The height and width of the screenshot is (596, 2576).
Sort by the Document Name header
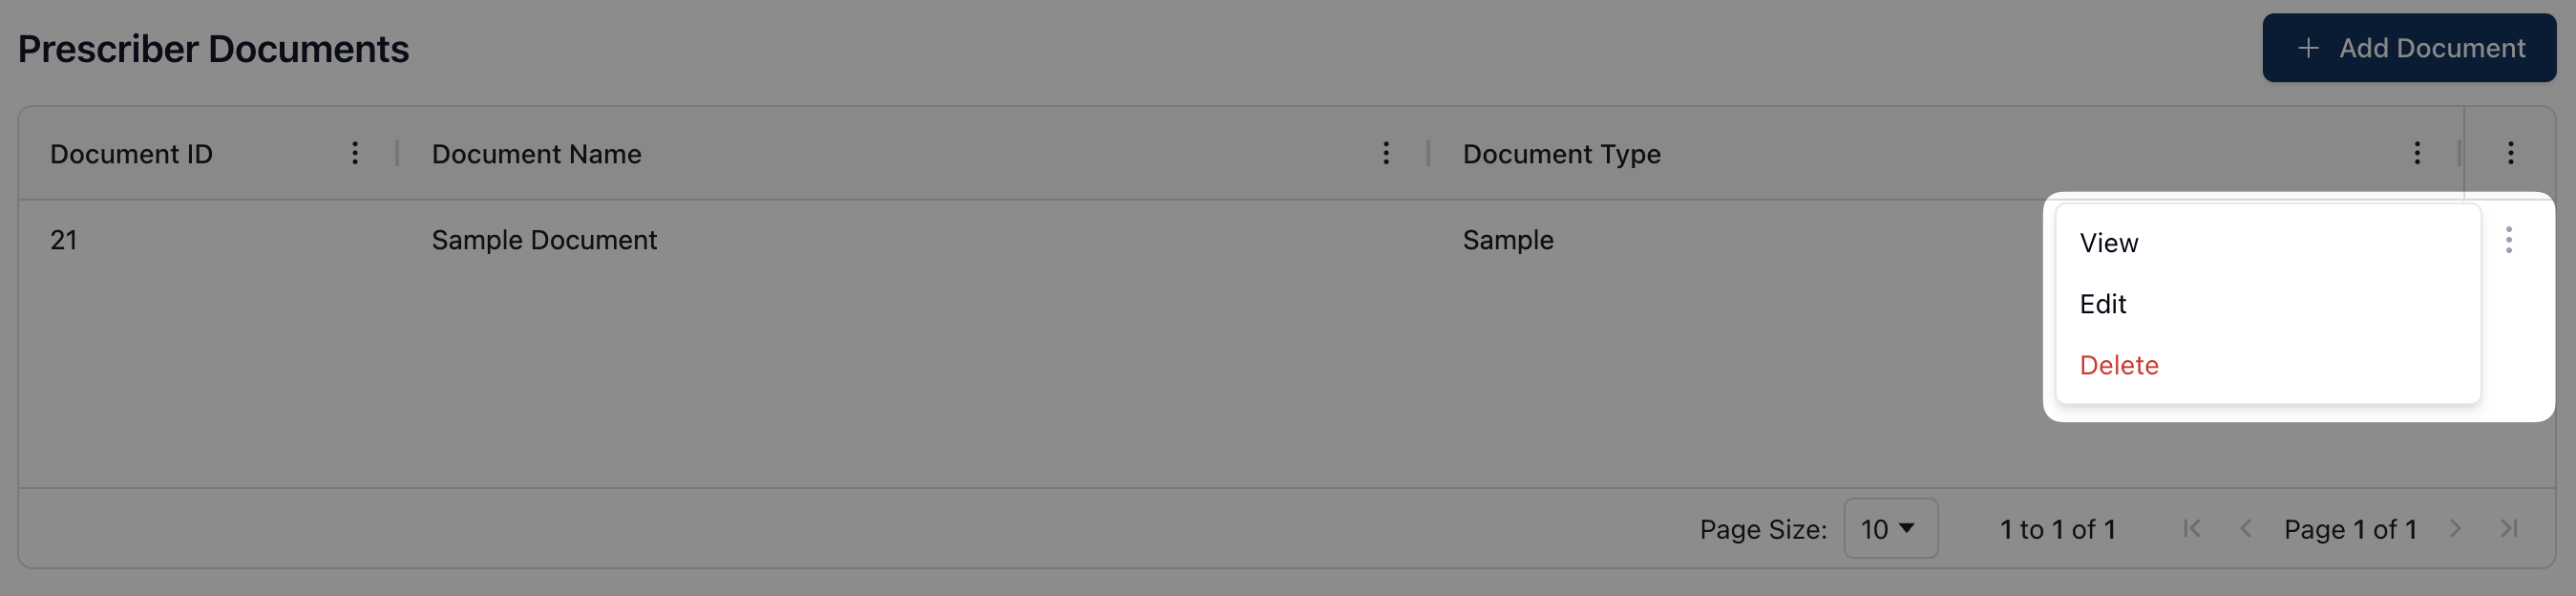click(536, 154)
